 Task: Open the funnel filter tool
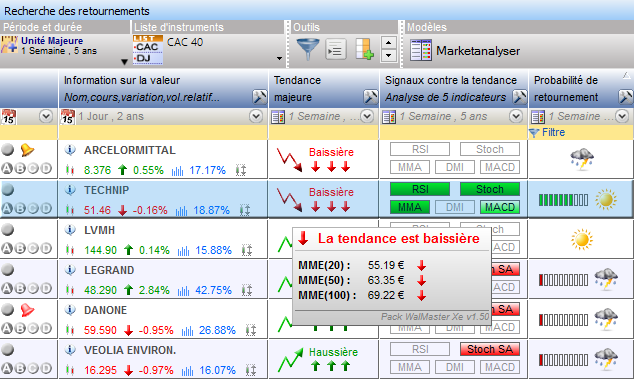coord(308,49)
